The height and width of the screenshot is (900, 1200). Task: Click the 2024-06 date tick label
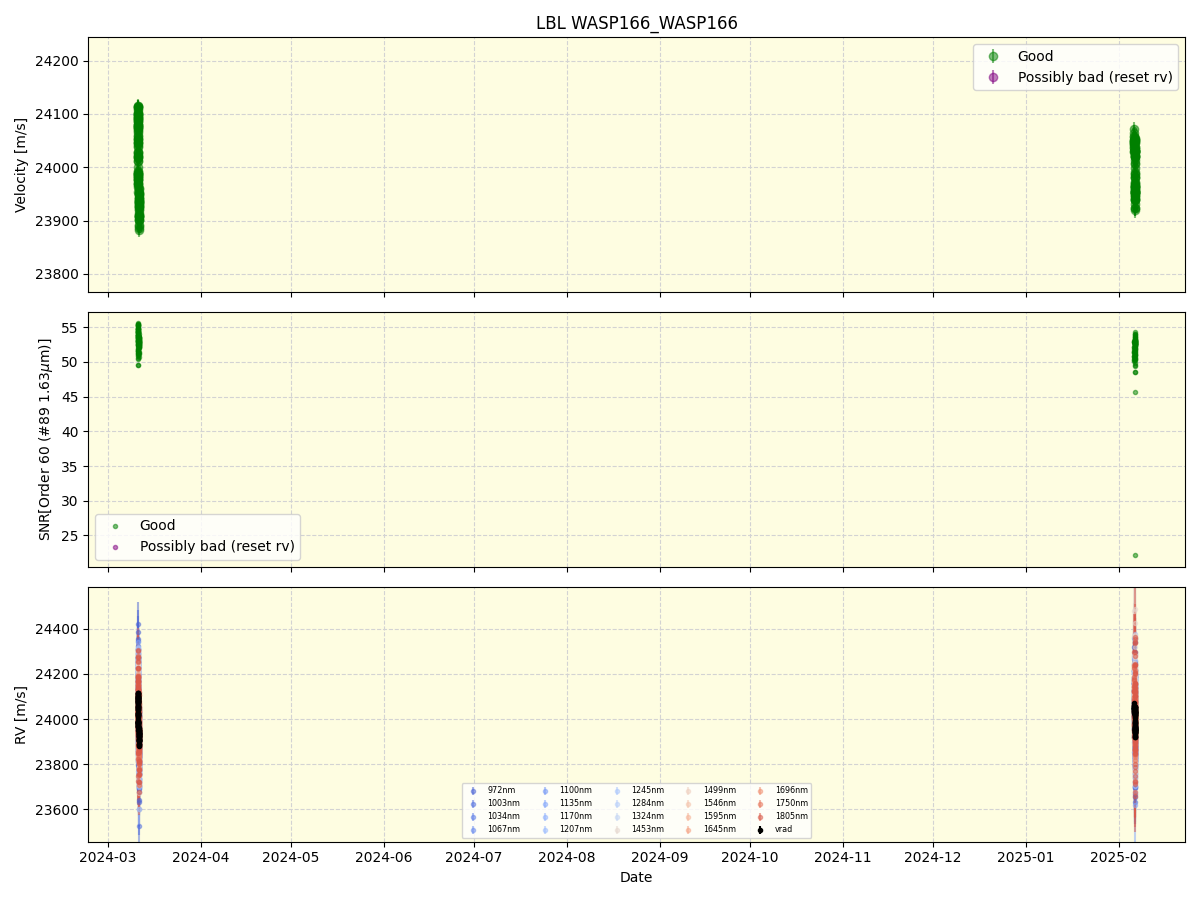click(384, 857)
